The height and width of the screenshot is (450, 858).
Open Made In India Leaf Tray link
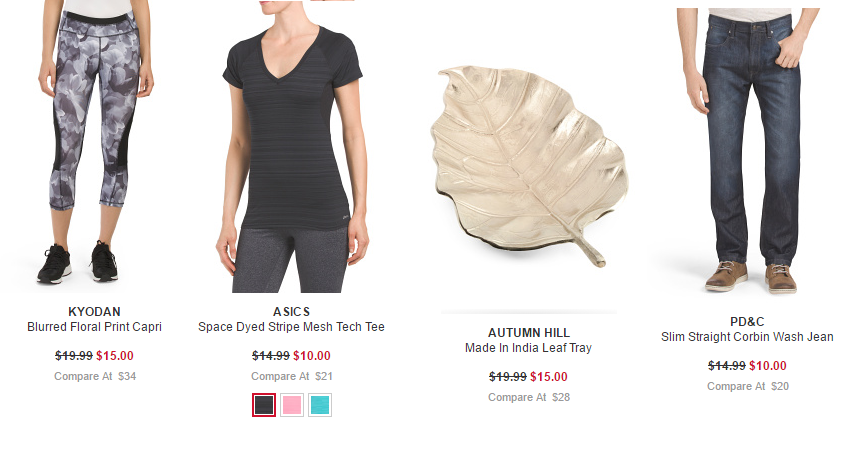coord(529,348)
